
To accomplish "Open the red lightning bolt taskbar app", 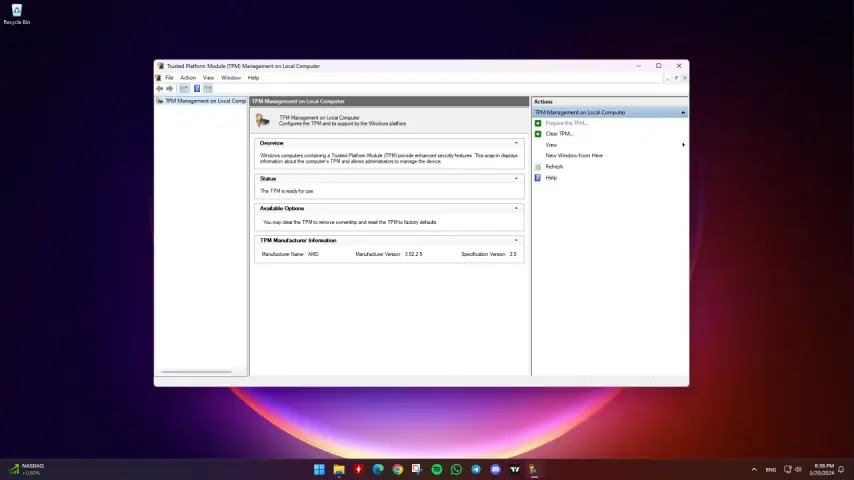I will point(358,469).
